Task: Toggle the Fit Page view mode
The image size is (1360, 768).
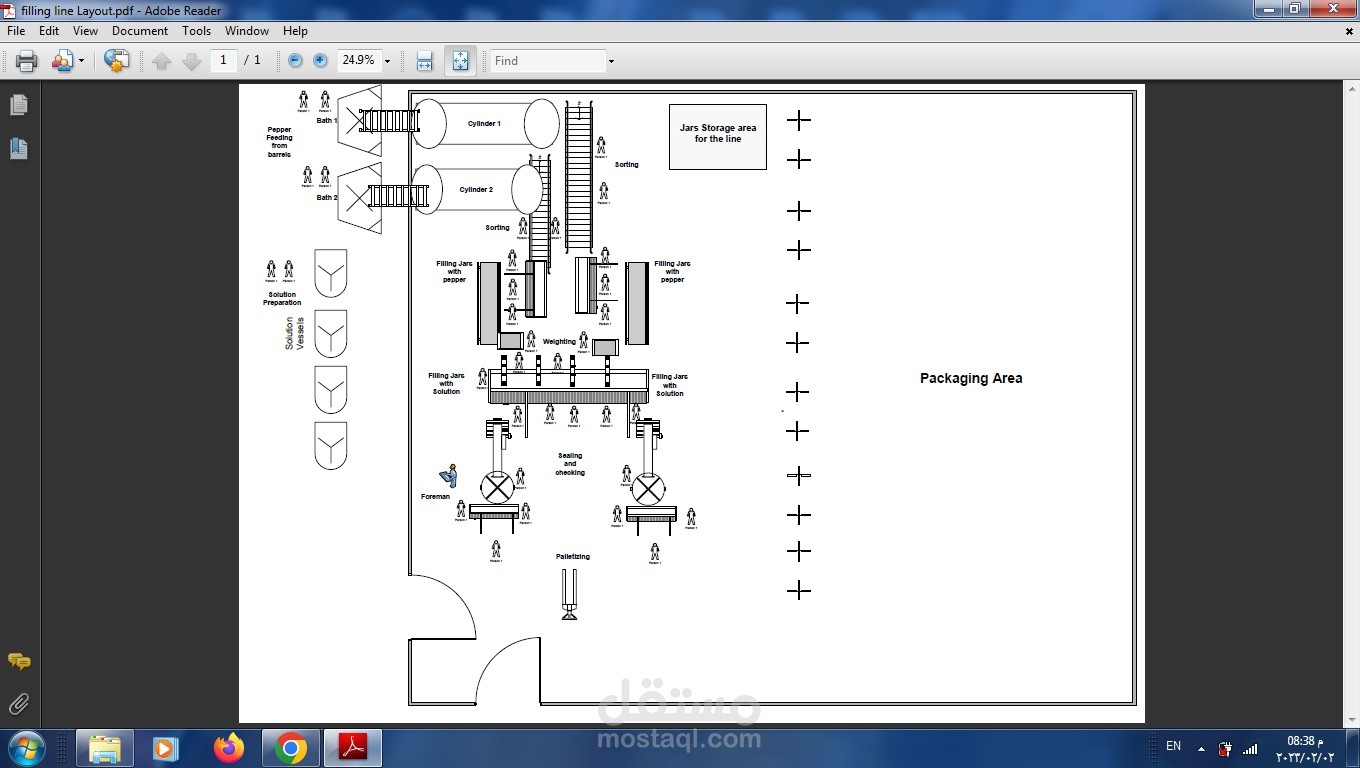Action: point(460,60)
